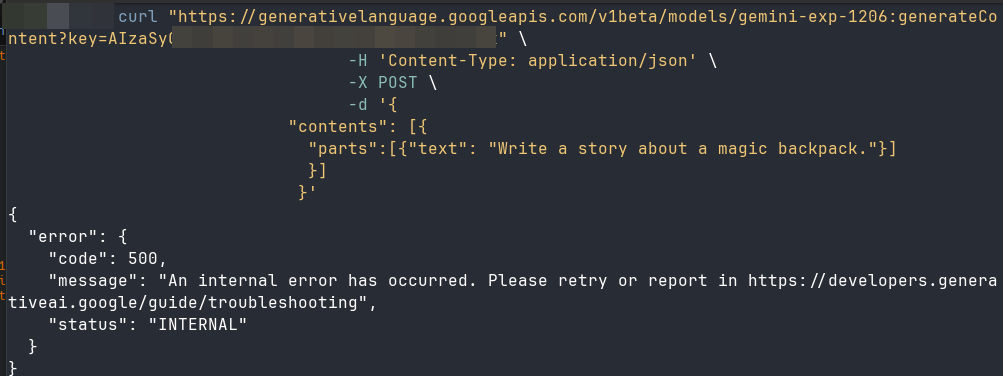Screen dimensions: 1003x376
Task: Click the opening brace of the response
Action: (x=13, y=215)
